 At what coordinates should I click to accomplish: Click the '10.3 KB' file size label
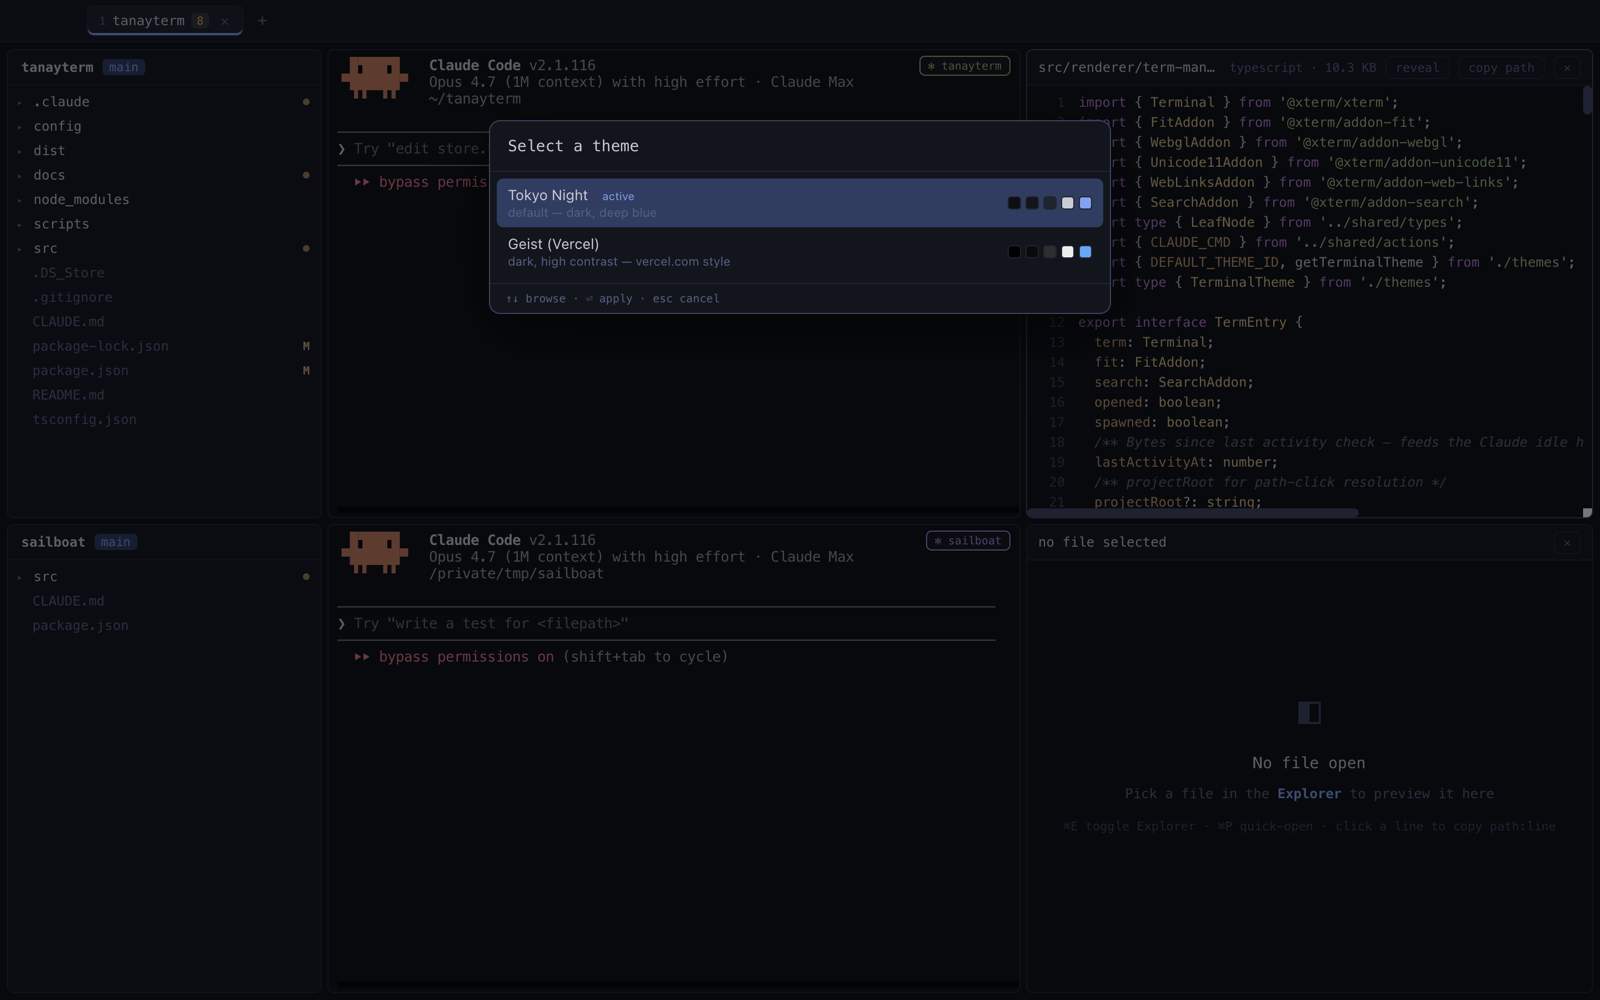coord(1350,68)
